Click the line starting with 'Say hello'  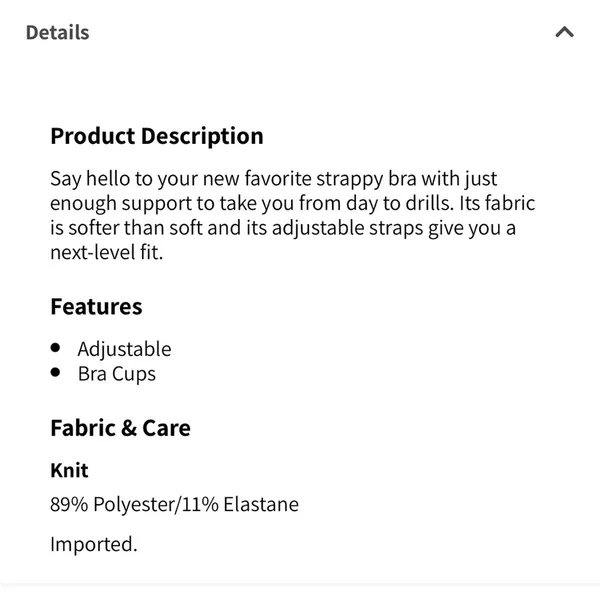tap(274, 179)
